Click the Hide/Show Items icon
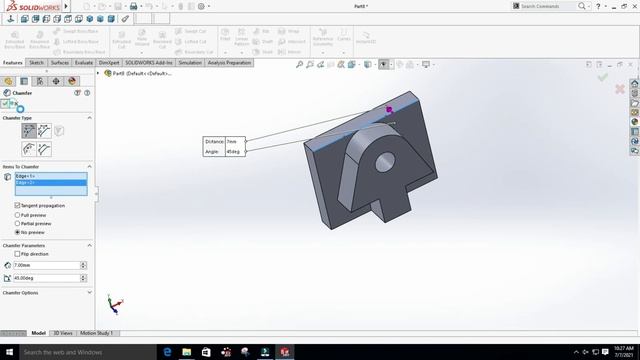The width and height of the screenshot is (640, 360). click(383, 64)
